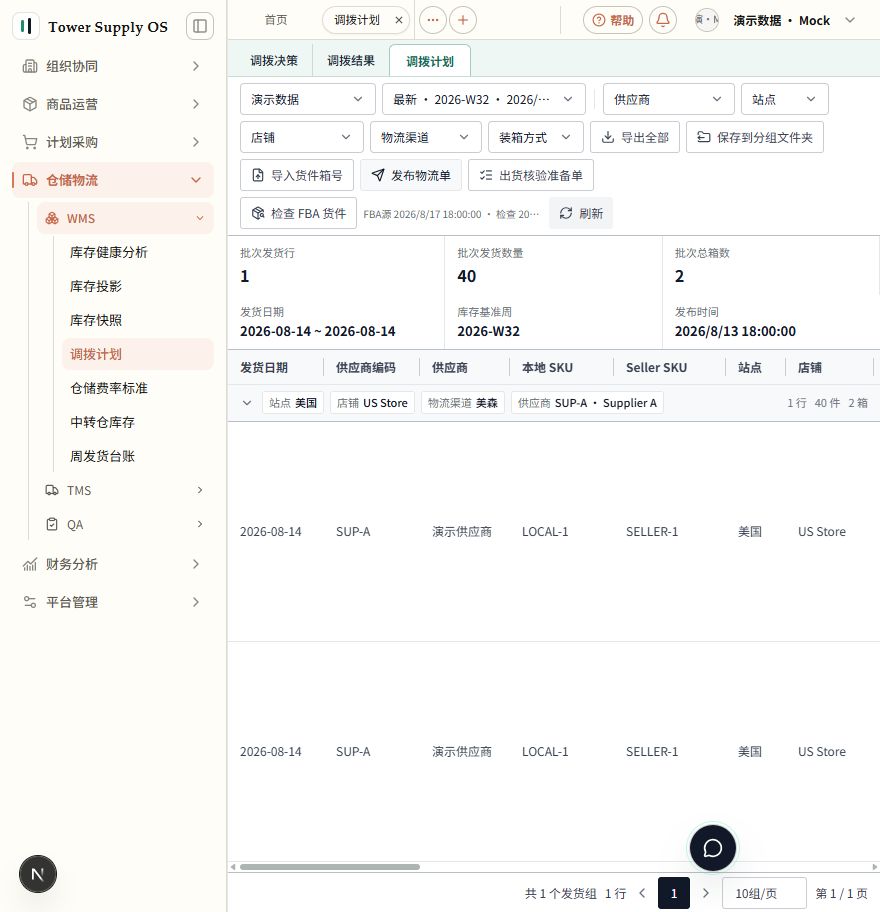The image size is (880, 912).
Task: Collapse the WMS submenu
Action: [x=126, y=219]
